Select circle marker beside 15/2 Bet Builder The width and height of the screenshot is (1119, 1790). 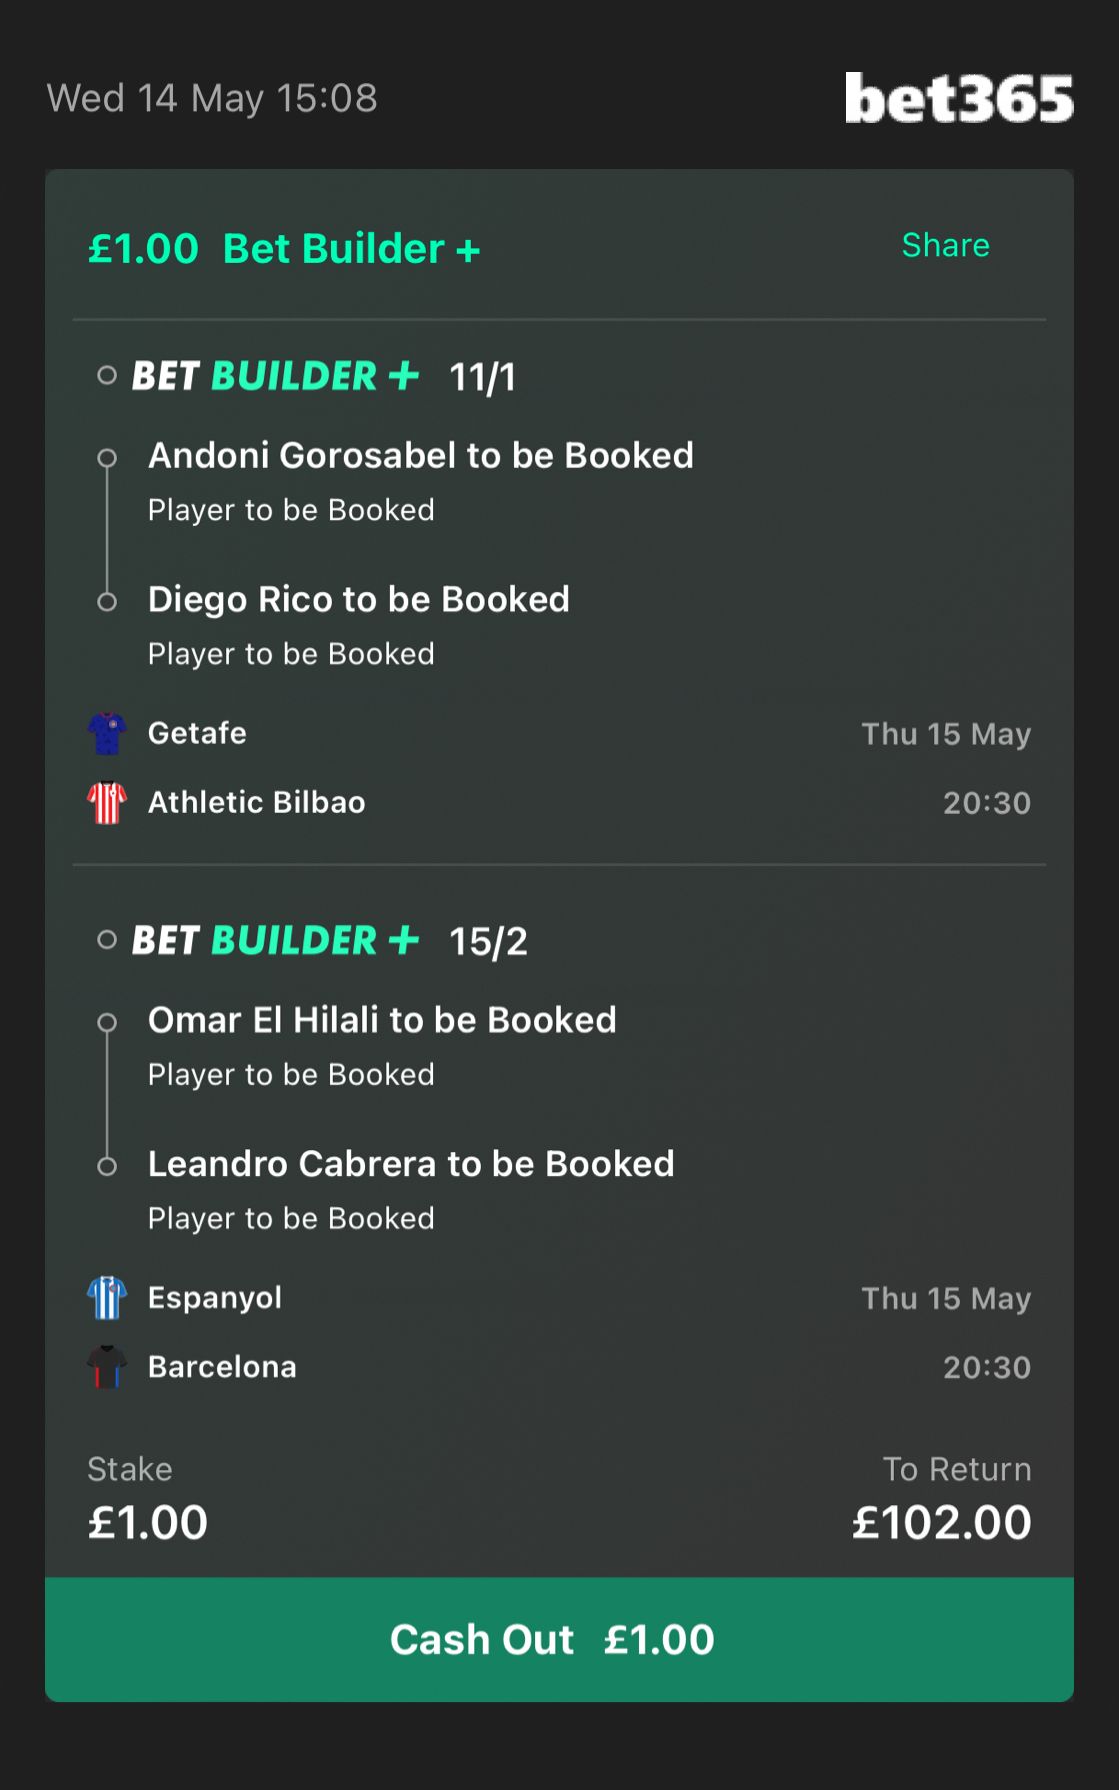click(107, 940)
